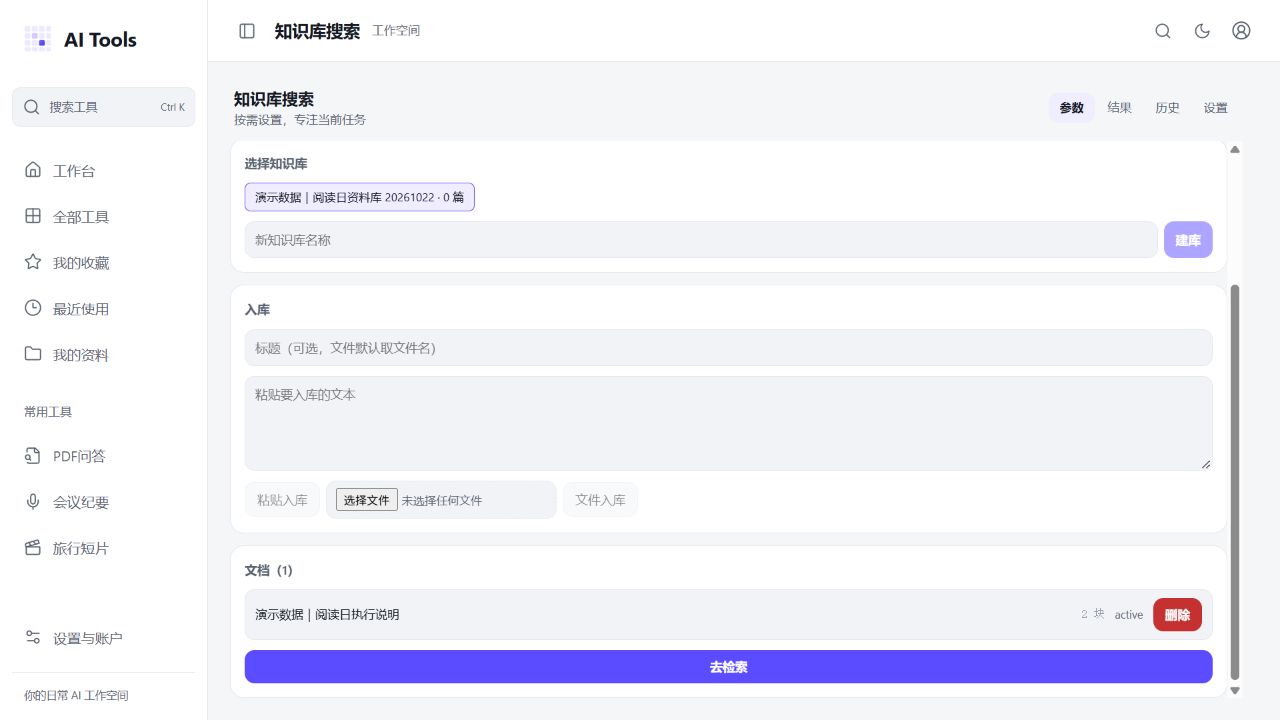Focus the 粘贴要入库的文本 textarea
1280x720 pixels.
[x=728, y=423]
